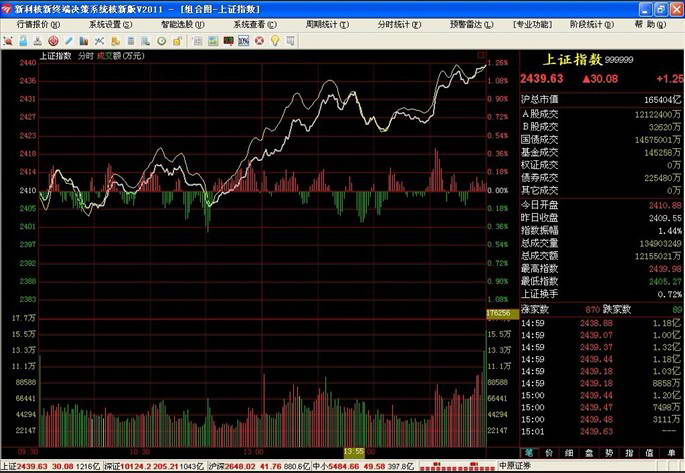Click the 国债成交 row
The width and height of the screenshot is (685, 473).
pos(601,140)
